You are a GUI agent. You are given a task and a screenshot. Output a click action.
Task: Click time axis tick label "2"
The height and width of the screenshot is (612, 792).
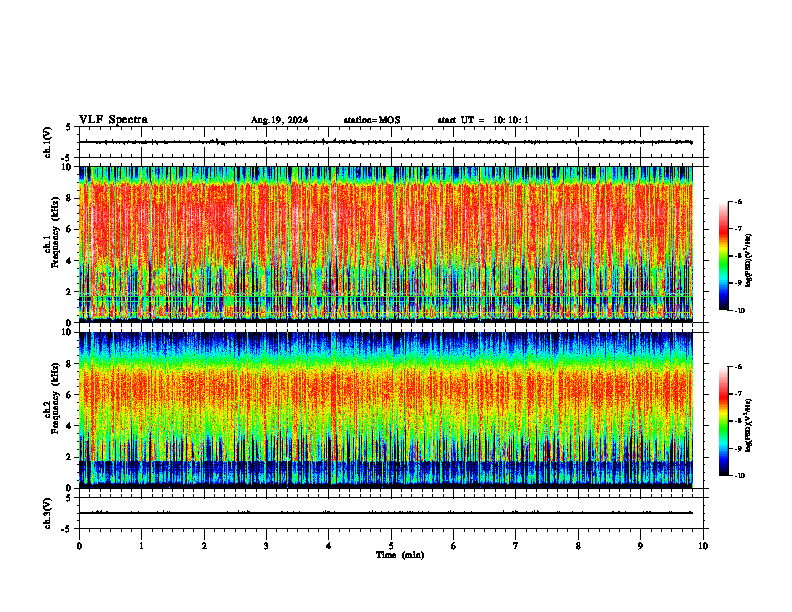click(204, 546)
